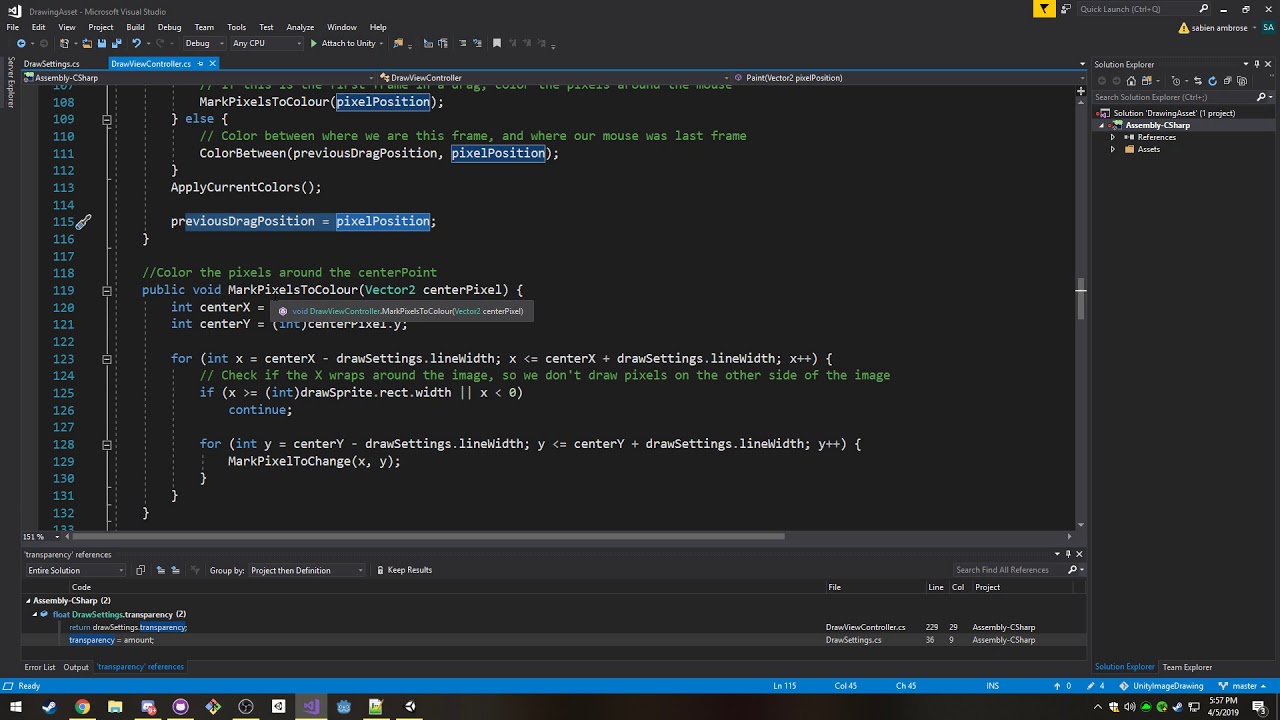
Task: Click the Comment selection toolbar icon
Action: click(462, 43)
